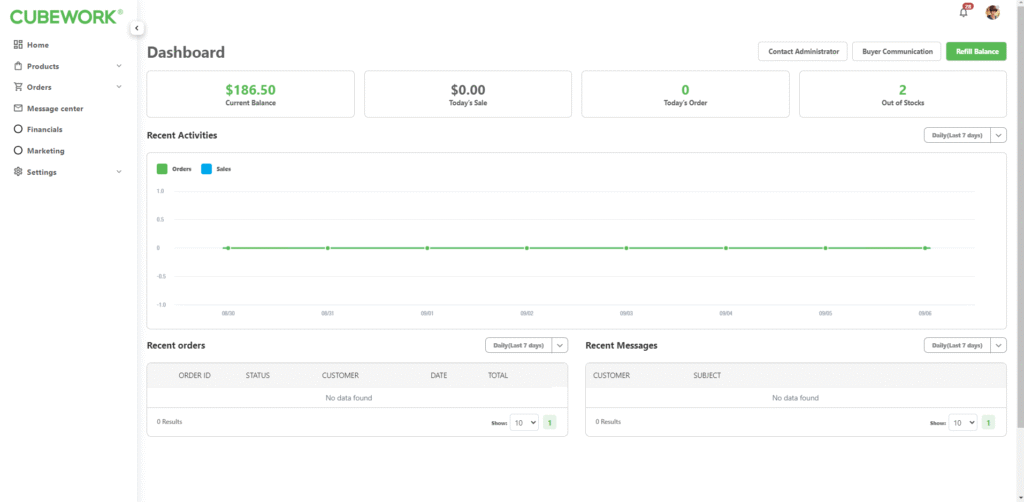1024x502 pixels.
Task: Click the Products bag icon
Action: coord(18,66)
